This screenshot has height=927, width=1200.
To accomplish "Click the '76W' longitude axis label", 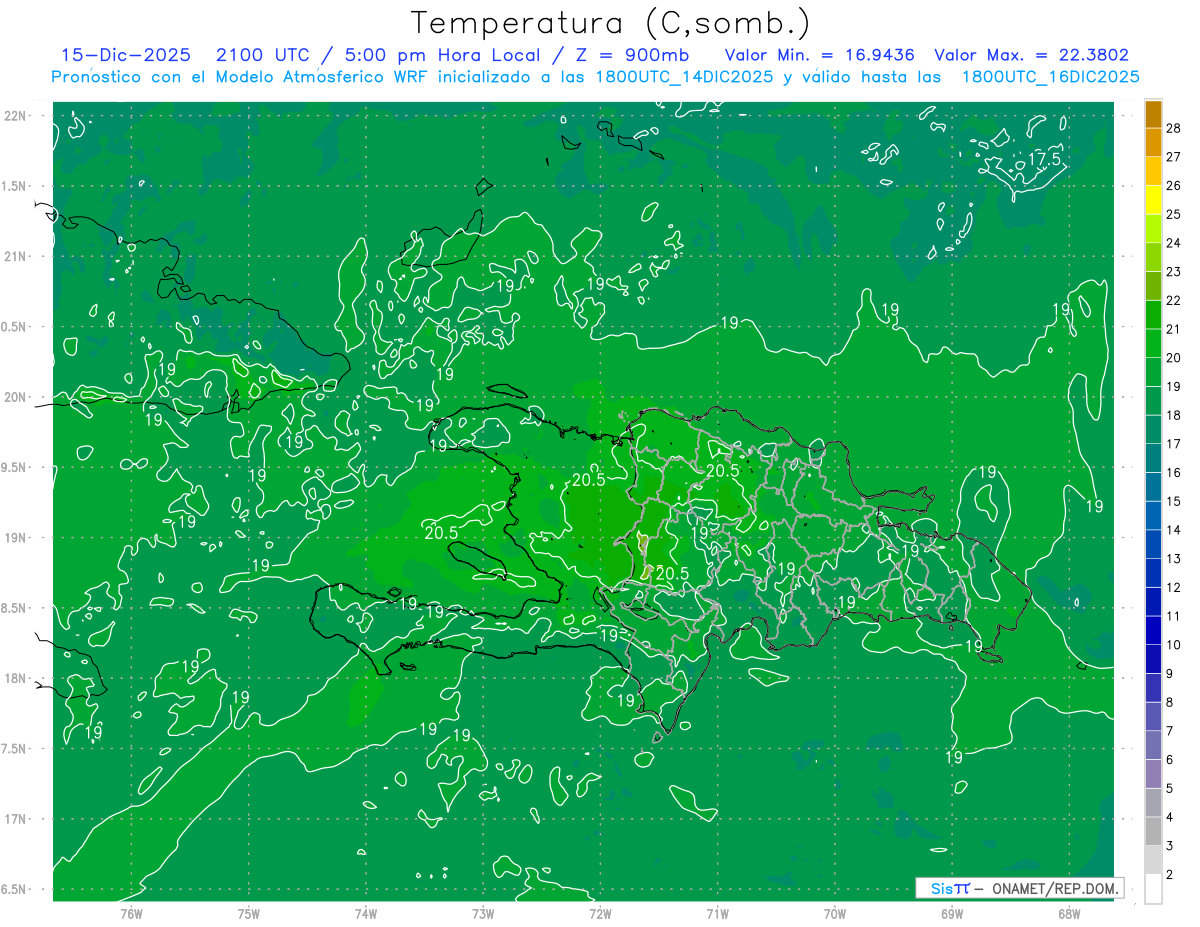I will click(x=131, y=913).
